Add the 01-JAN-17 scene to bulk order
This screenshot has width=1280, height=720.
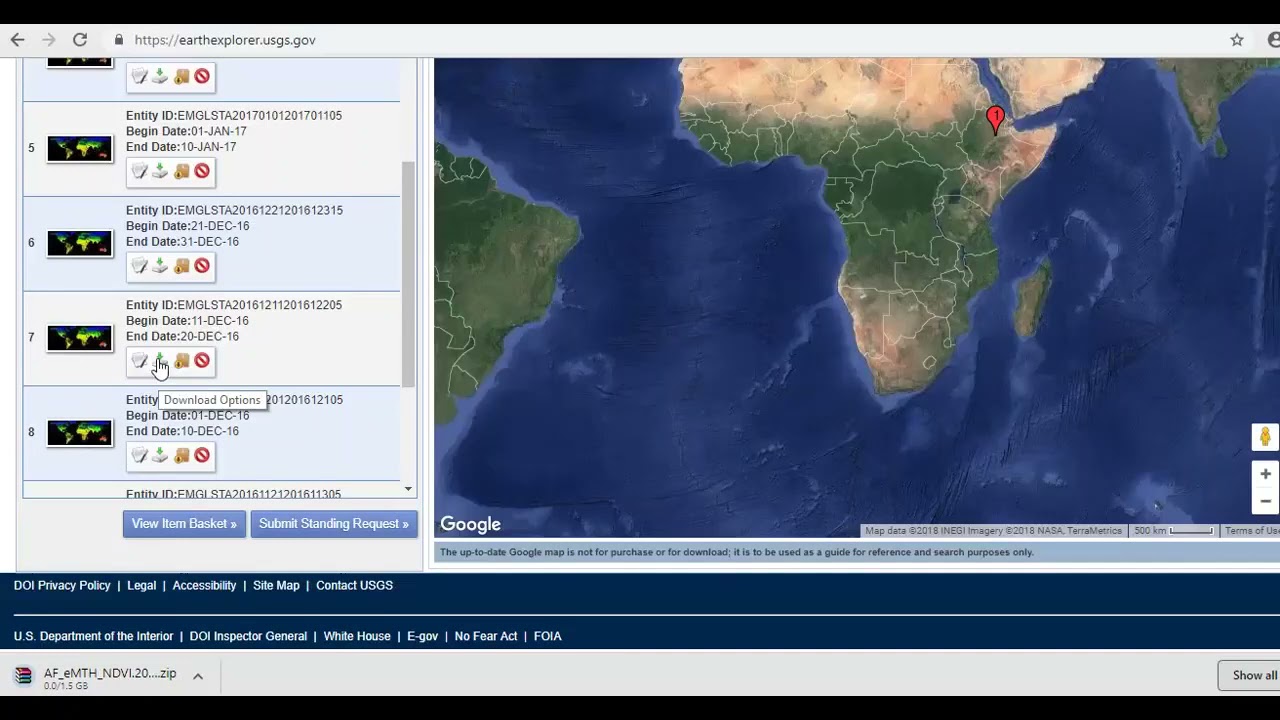181,171
